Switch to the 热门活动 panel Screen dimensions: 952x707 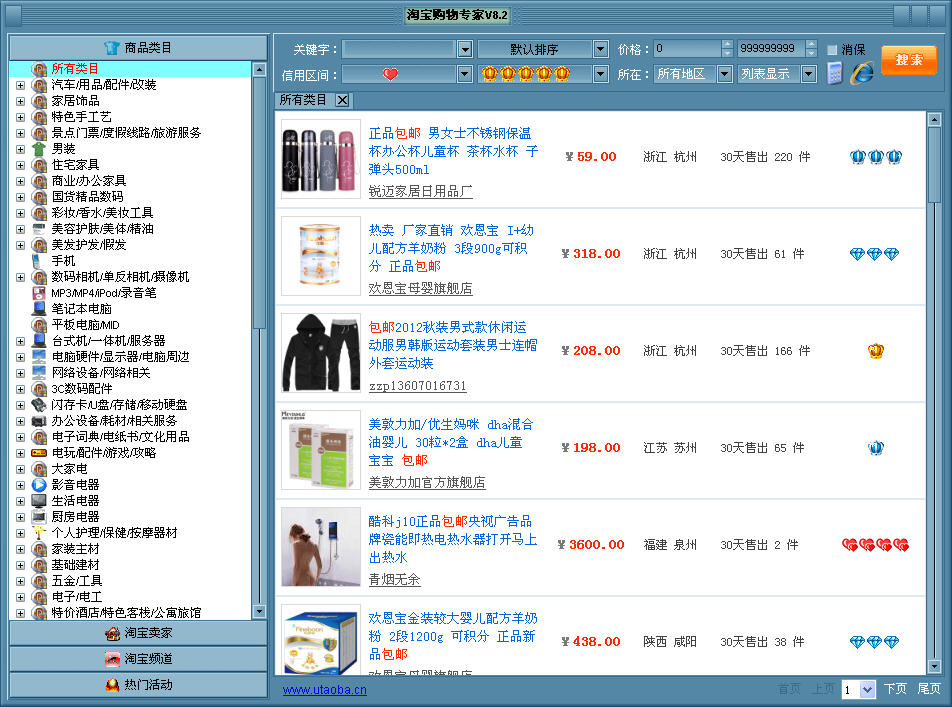(138, 685)
